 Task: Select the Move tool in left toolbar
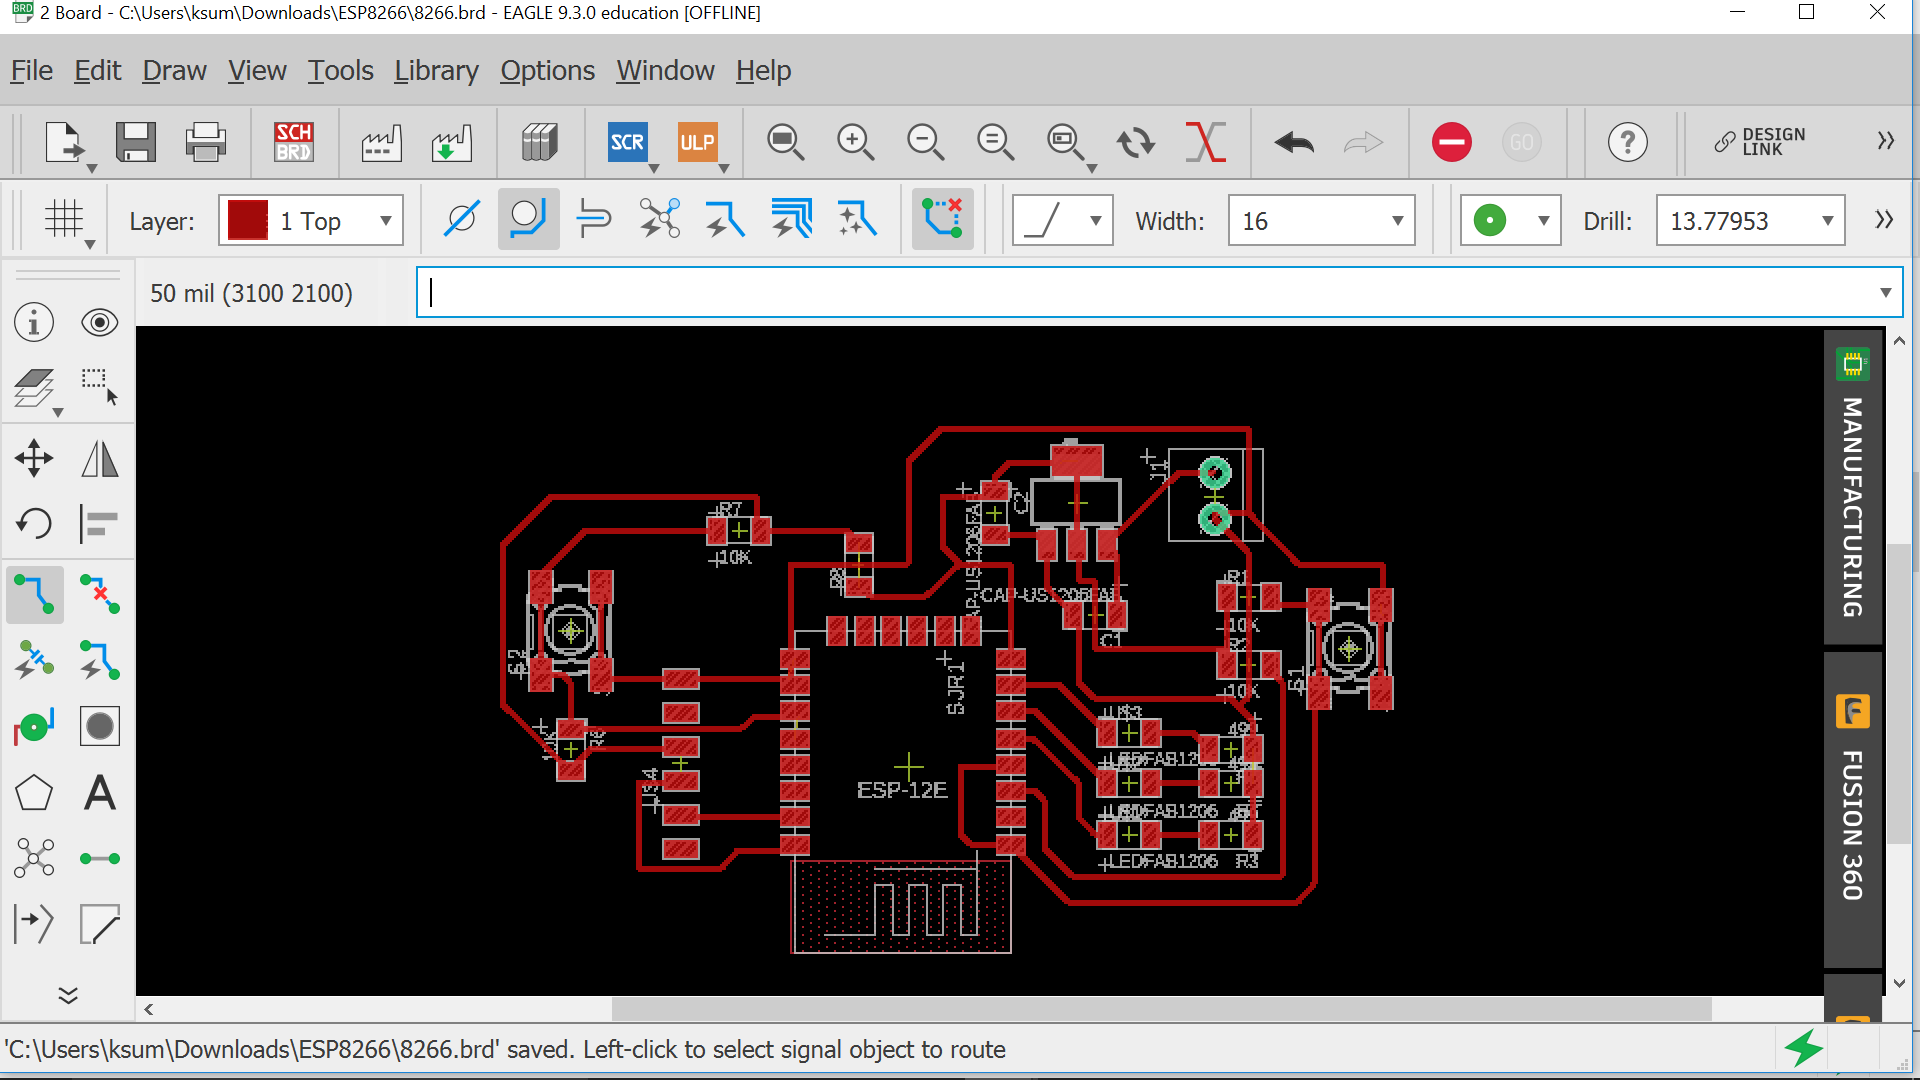click(34, 459)
